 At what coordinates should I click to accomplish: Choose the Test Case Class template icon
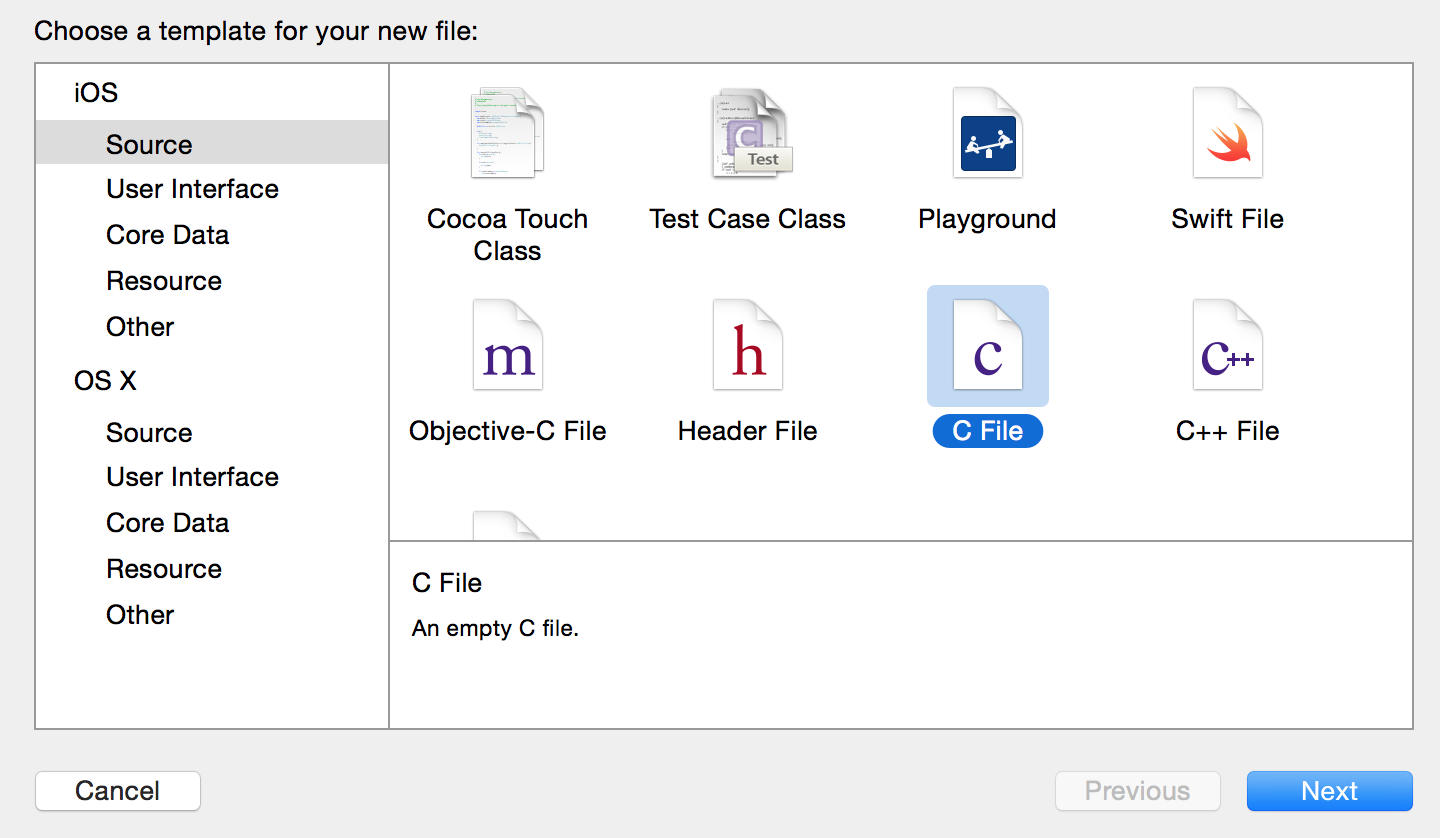click(748, 134)
